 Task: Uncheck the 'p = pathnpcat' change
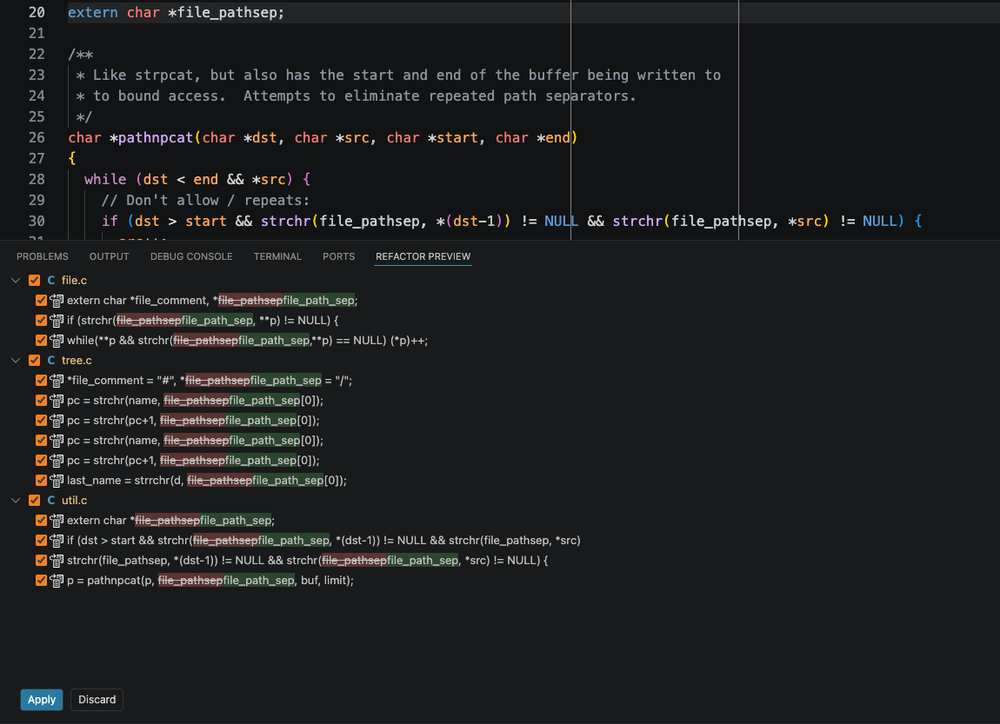[41, 580]
